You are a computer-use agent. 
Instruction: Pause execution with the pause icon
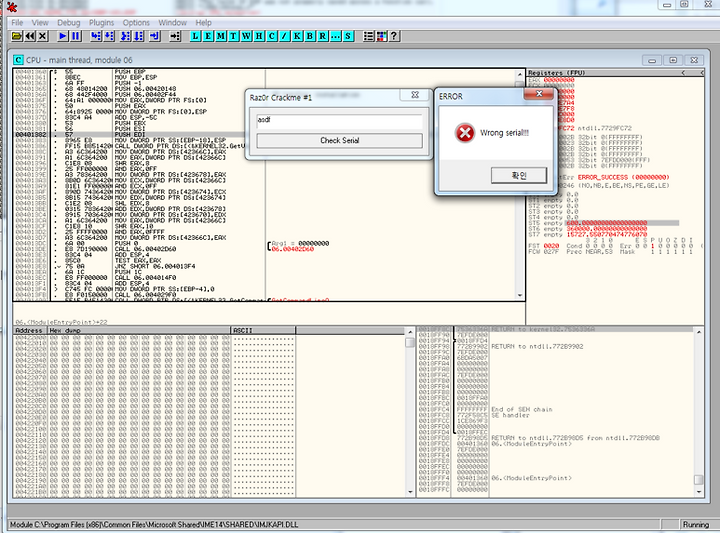coord(76,36)
